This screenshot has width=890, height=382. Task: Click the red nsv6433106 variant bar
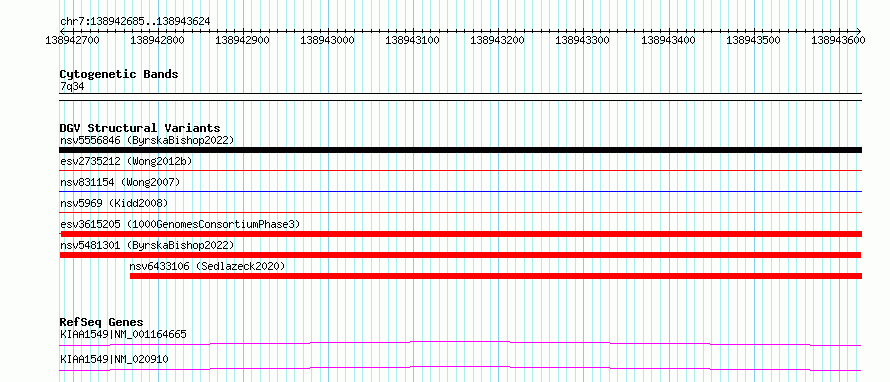[x=496, y=276]
